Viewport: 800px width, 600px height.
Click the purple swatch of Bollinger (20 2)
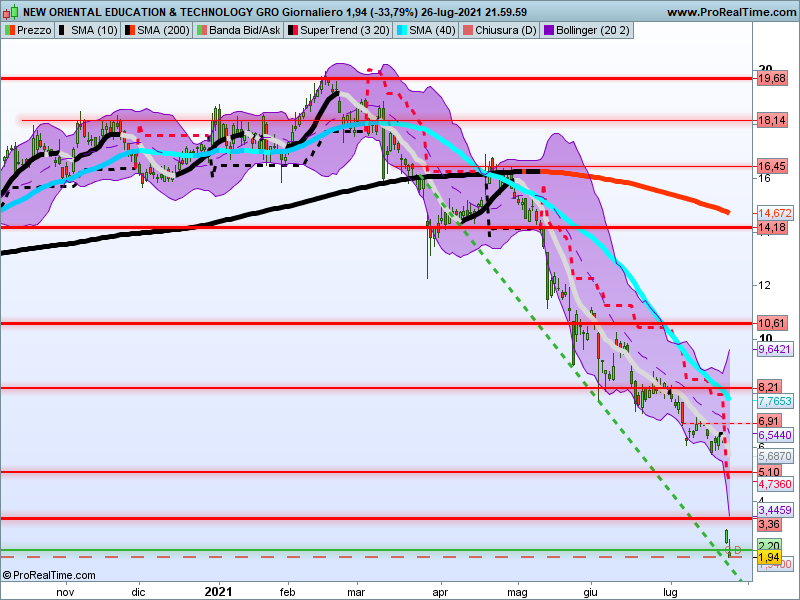549,30
